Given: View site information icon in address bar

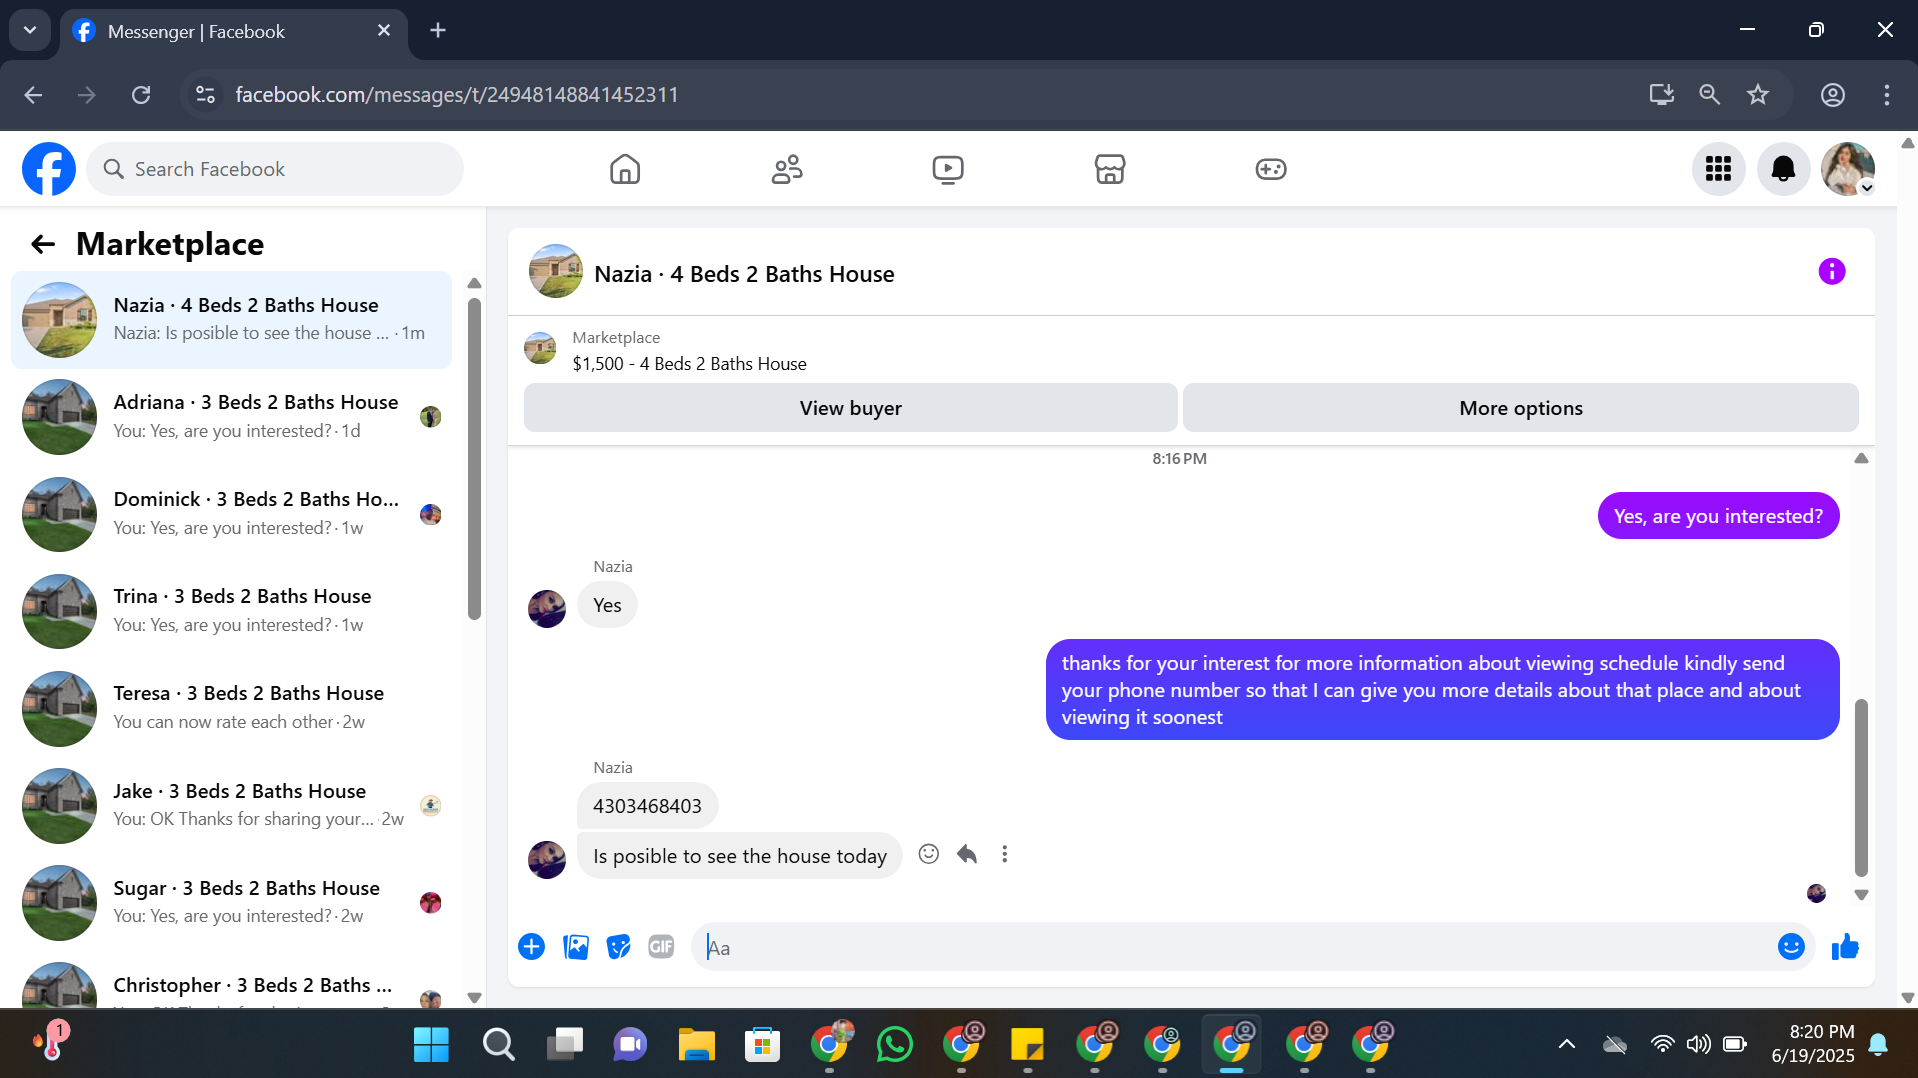Looking at the screenshot, I should coord(205,95).
